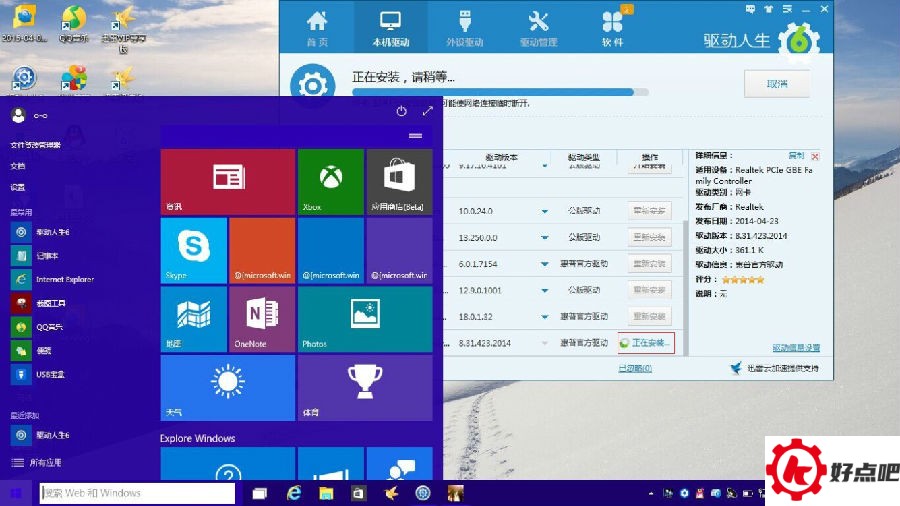Switch to the 驱动管理 tab with wrench icon

tap(538, 28)
